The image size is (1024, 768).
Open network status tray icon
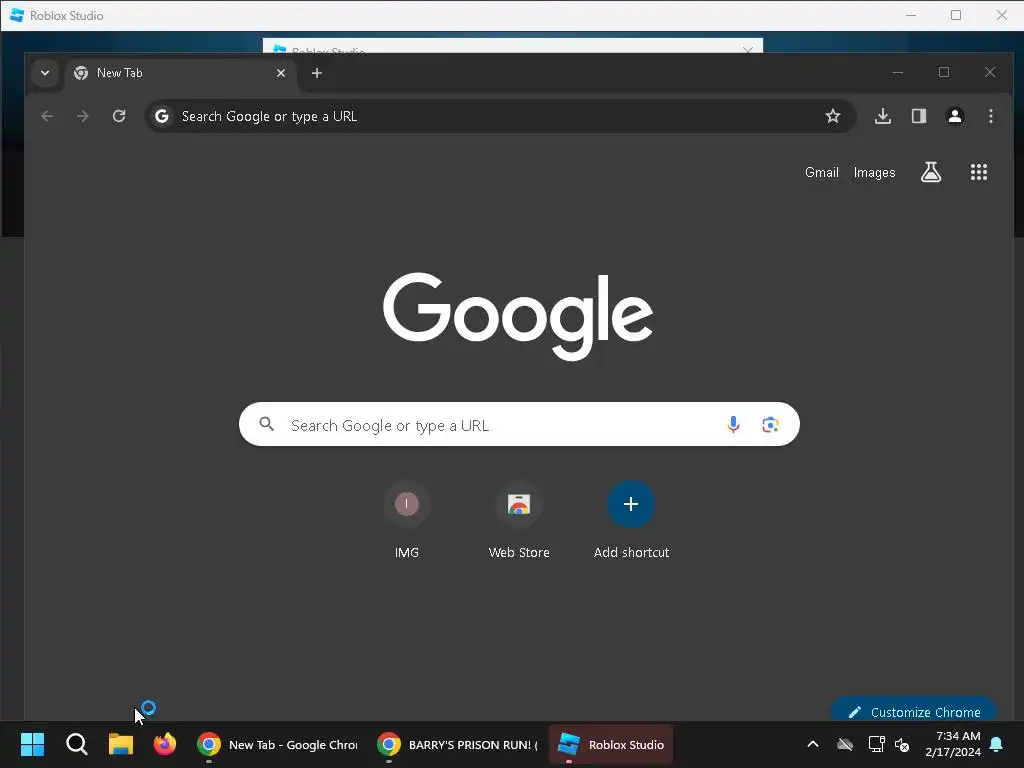(876, 744)
